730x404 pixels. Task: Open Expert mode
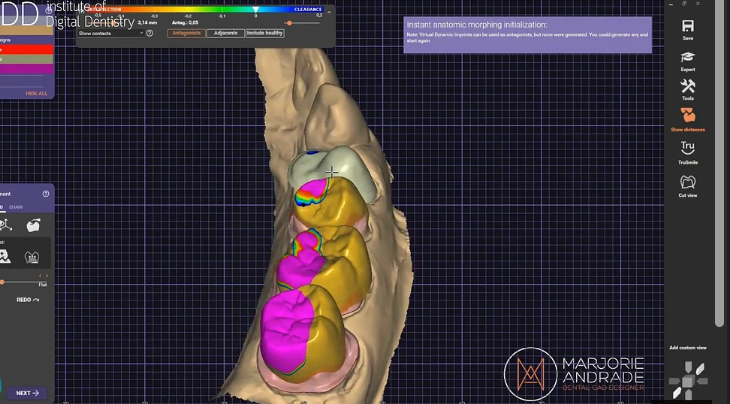click(688, 57)
